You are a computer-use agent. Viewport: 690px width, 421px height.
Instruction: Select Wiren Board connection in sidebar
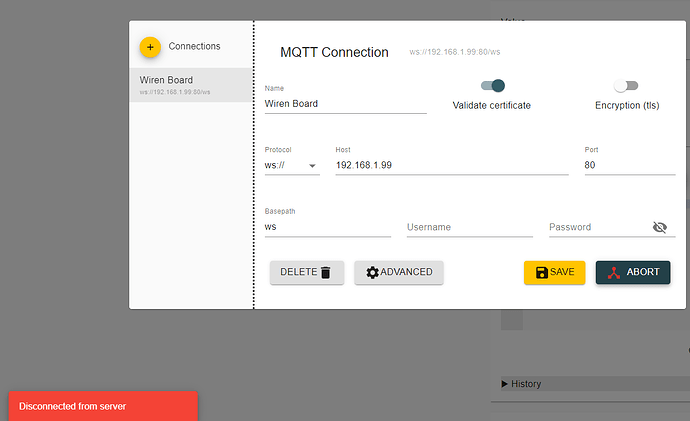point(190,85)
